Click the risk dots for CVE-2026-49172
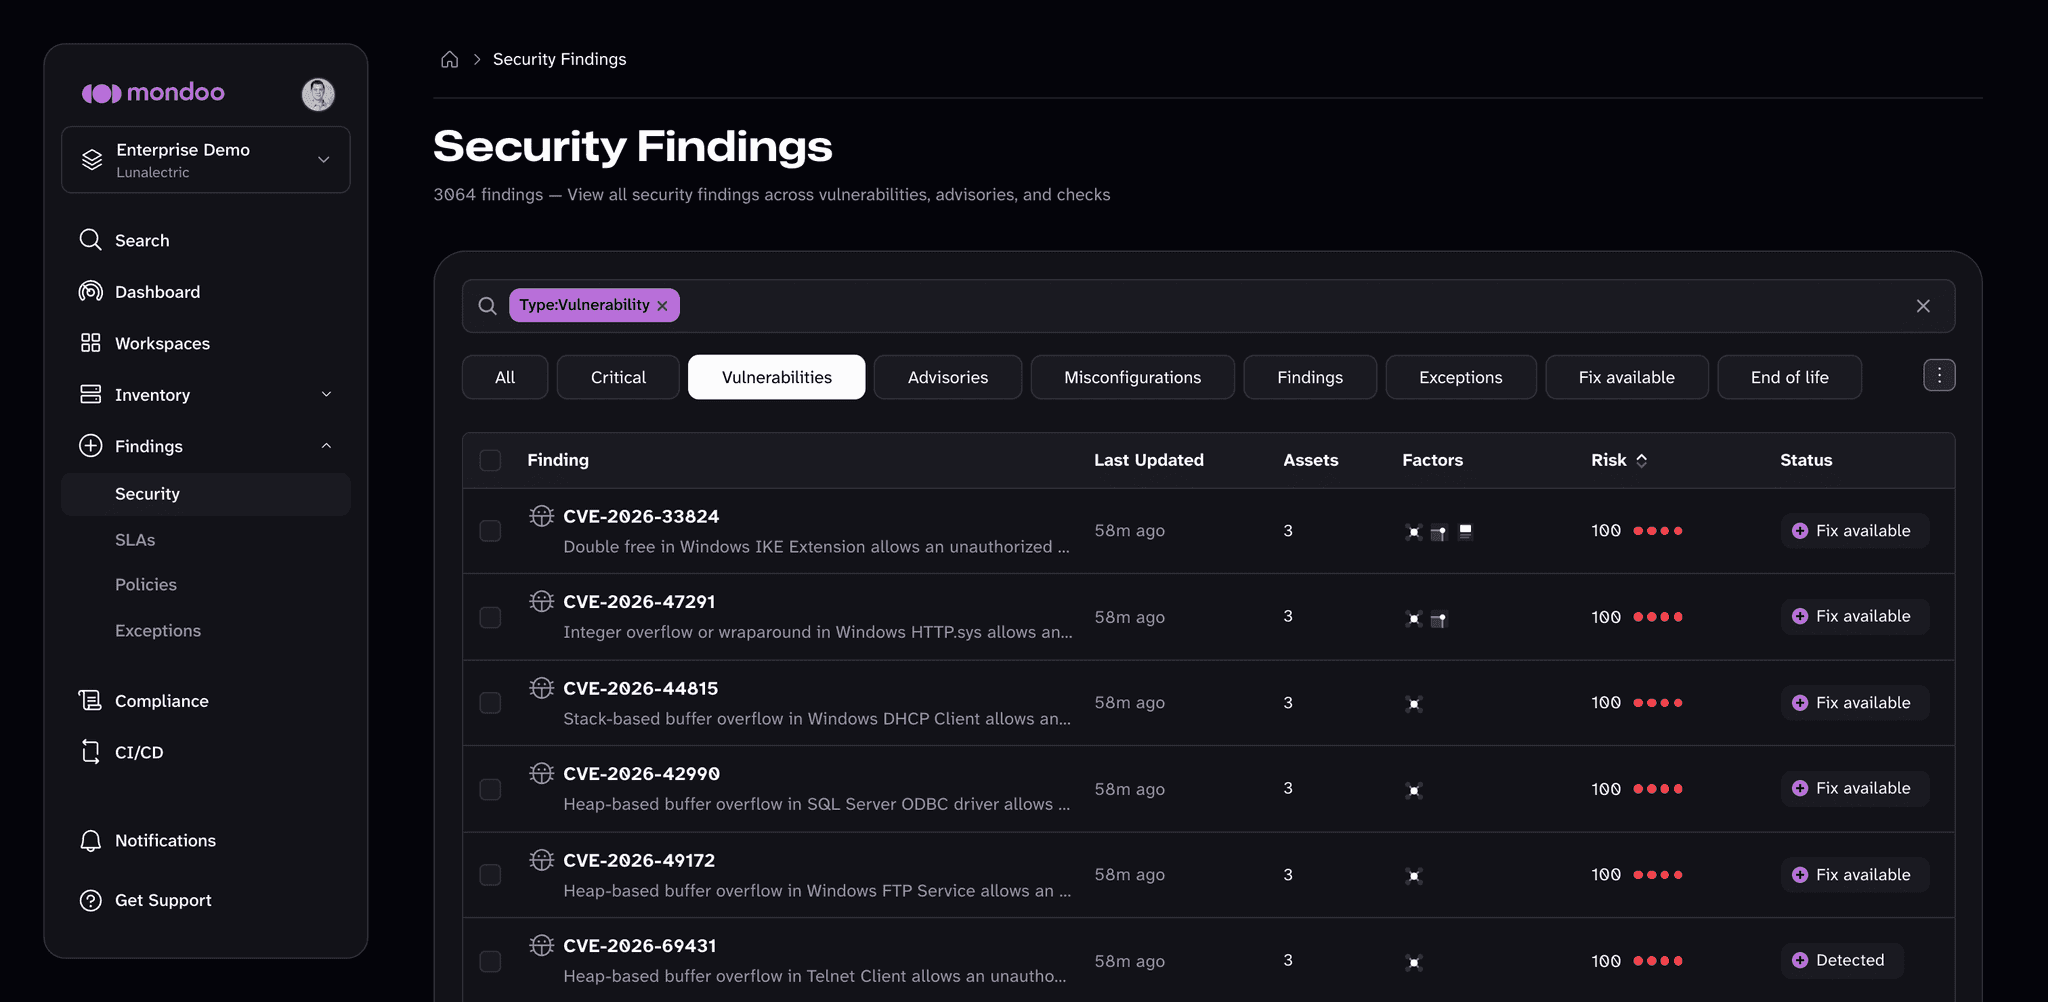 1658,875
